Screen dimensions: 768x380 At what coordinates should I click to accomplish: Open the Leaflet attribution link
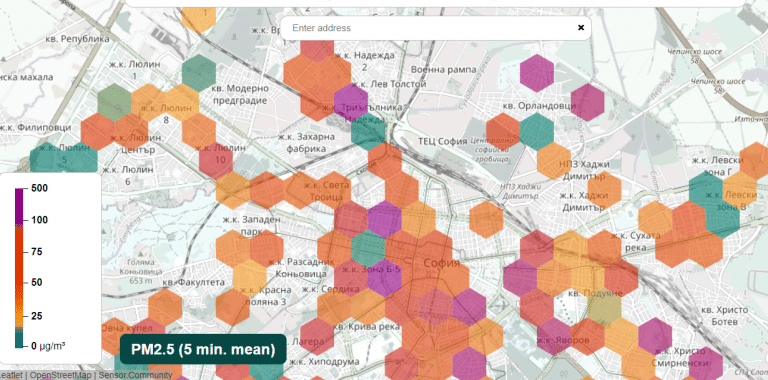[11, 376]
